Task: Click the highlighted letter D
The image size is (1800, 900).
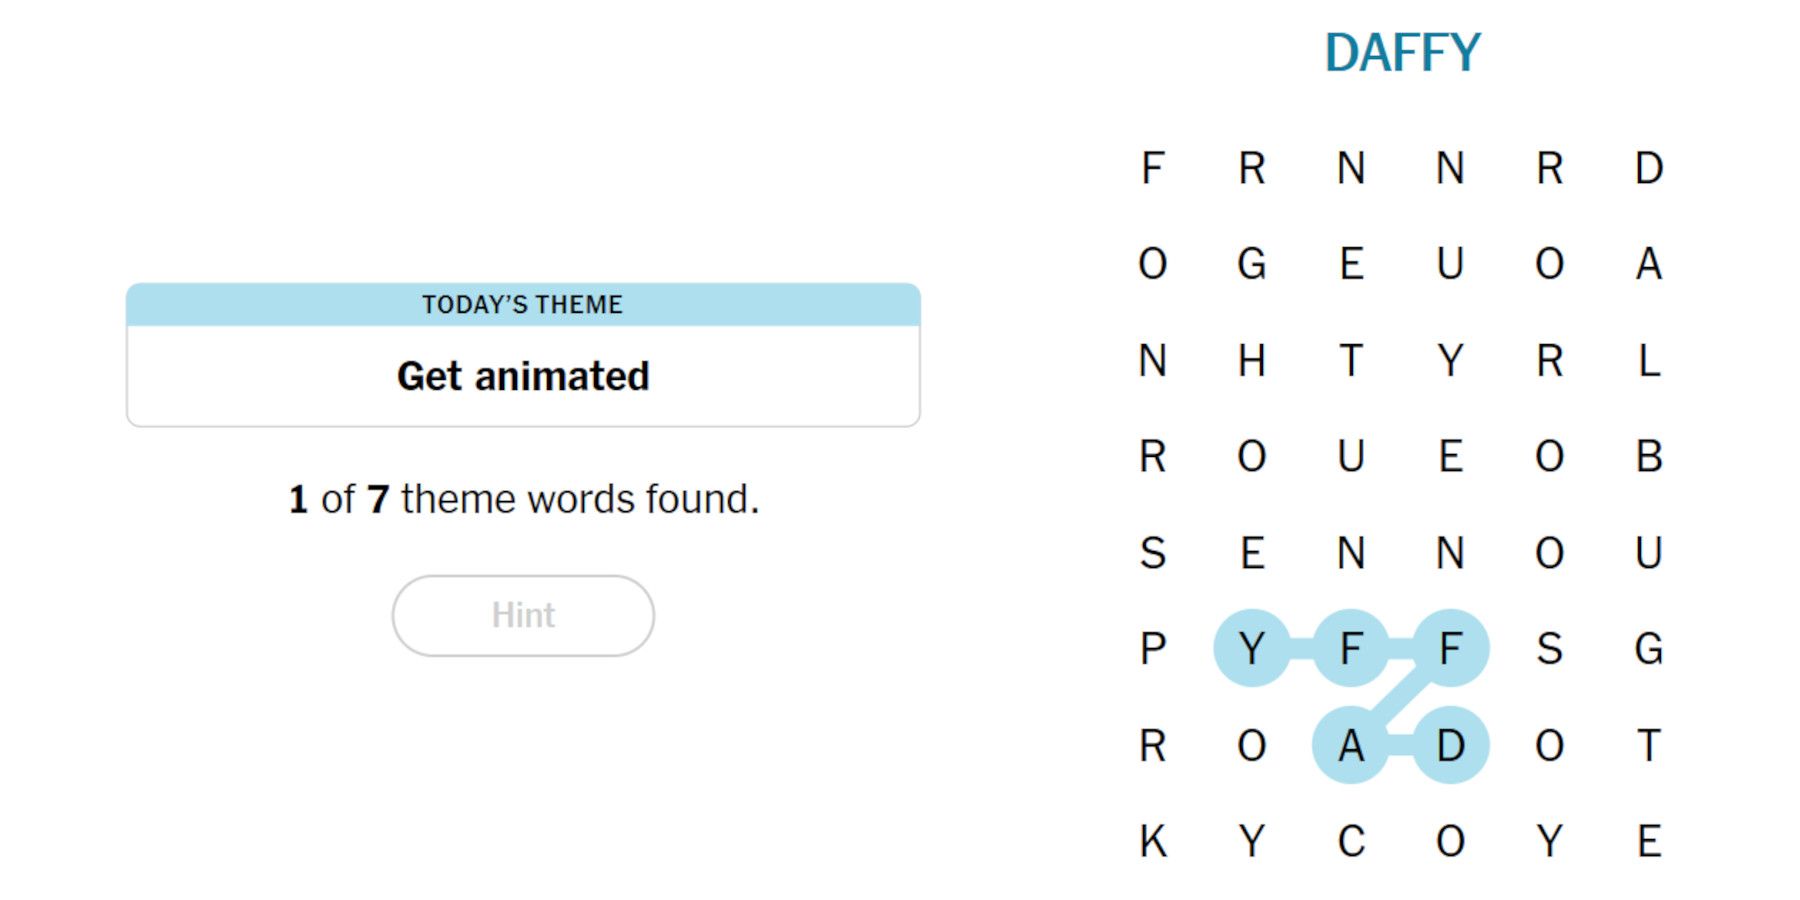Action: click(x=1450, y=745)
